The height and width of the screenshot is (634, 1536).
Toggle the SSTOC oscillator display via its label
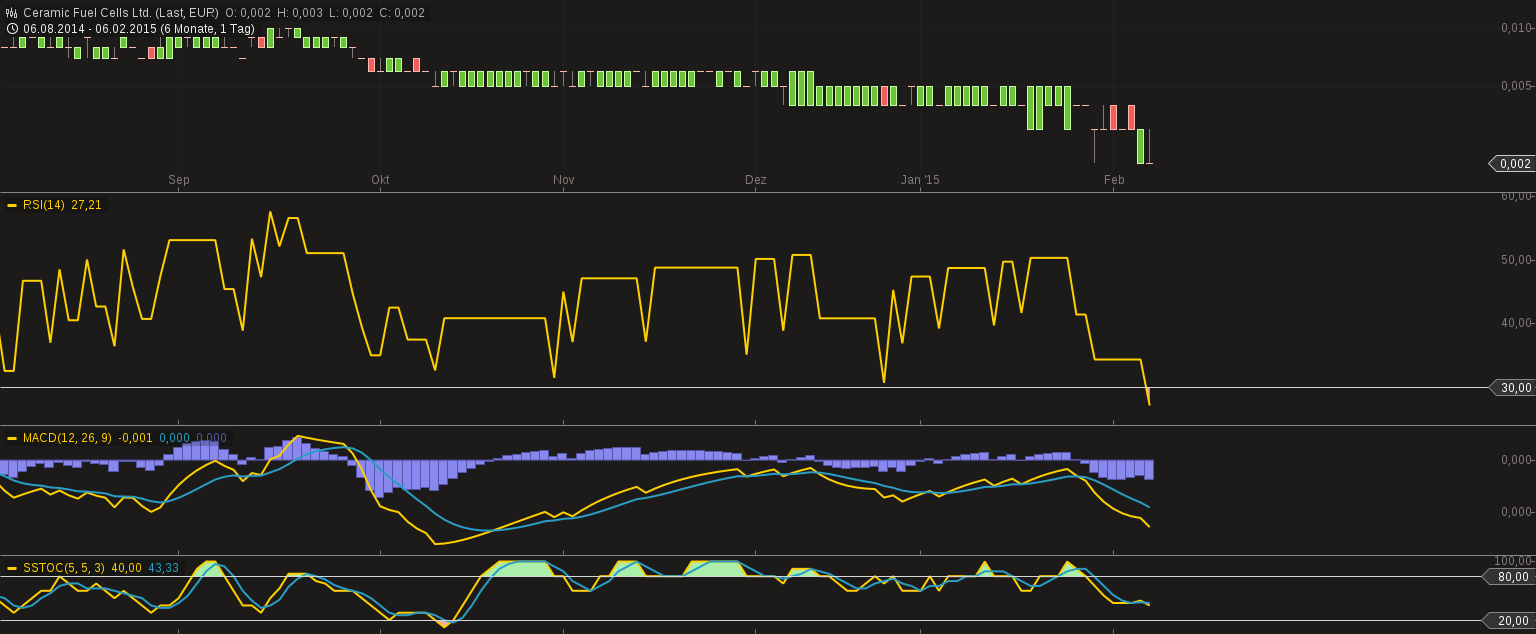coord(63,567)
